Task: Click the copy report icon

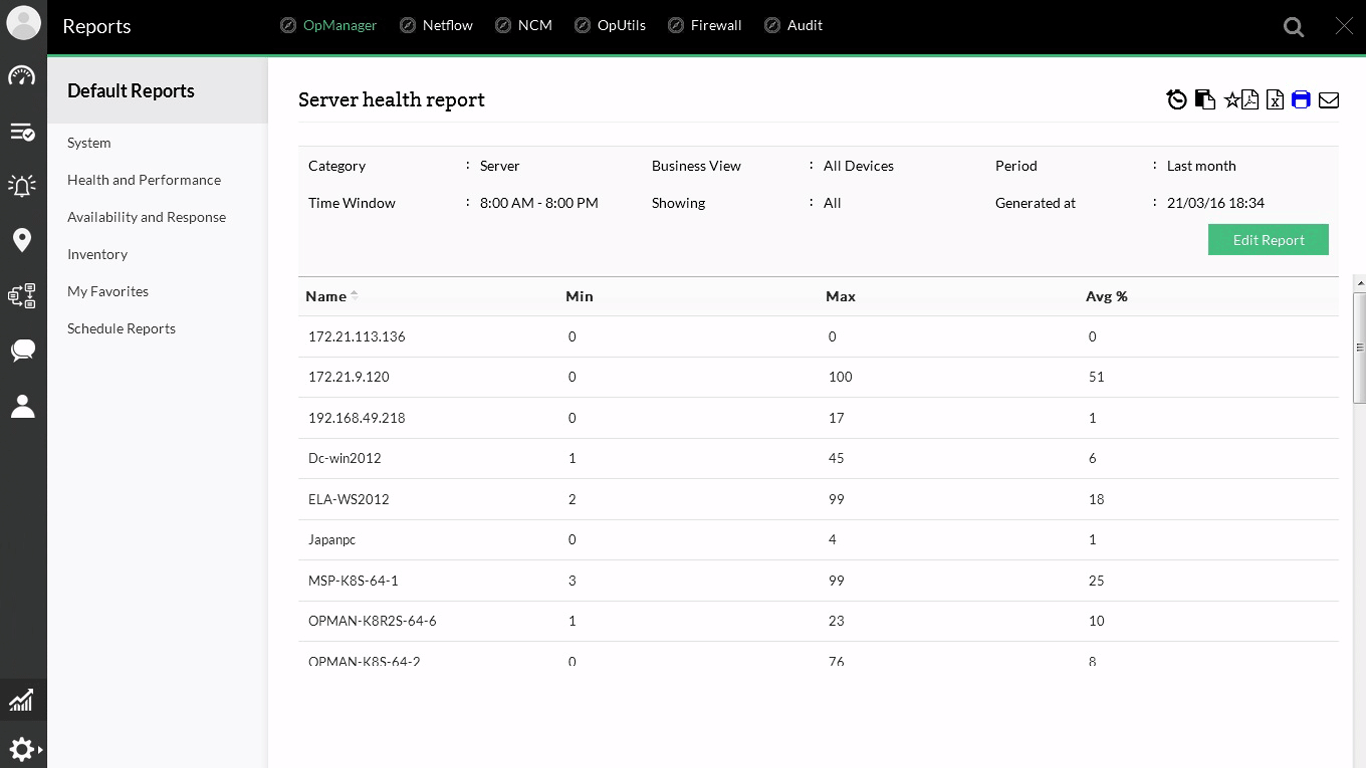Action: click(1205, 100)
